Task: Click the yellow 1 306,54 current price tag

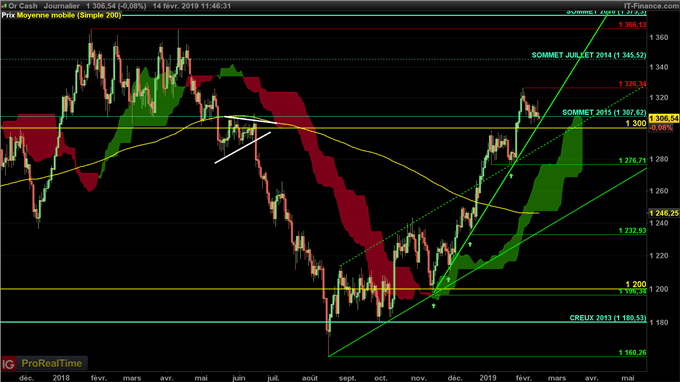Action: 664,118
